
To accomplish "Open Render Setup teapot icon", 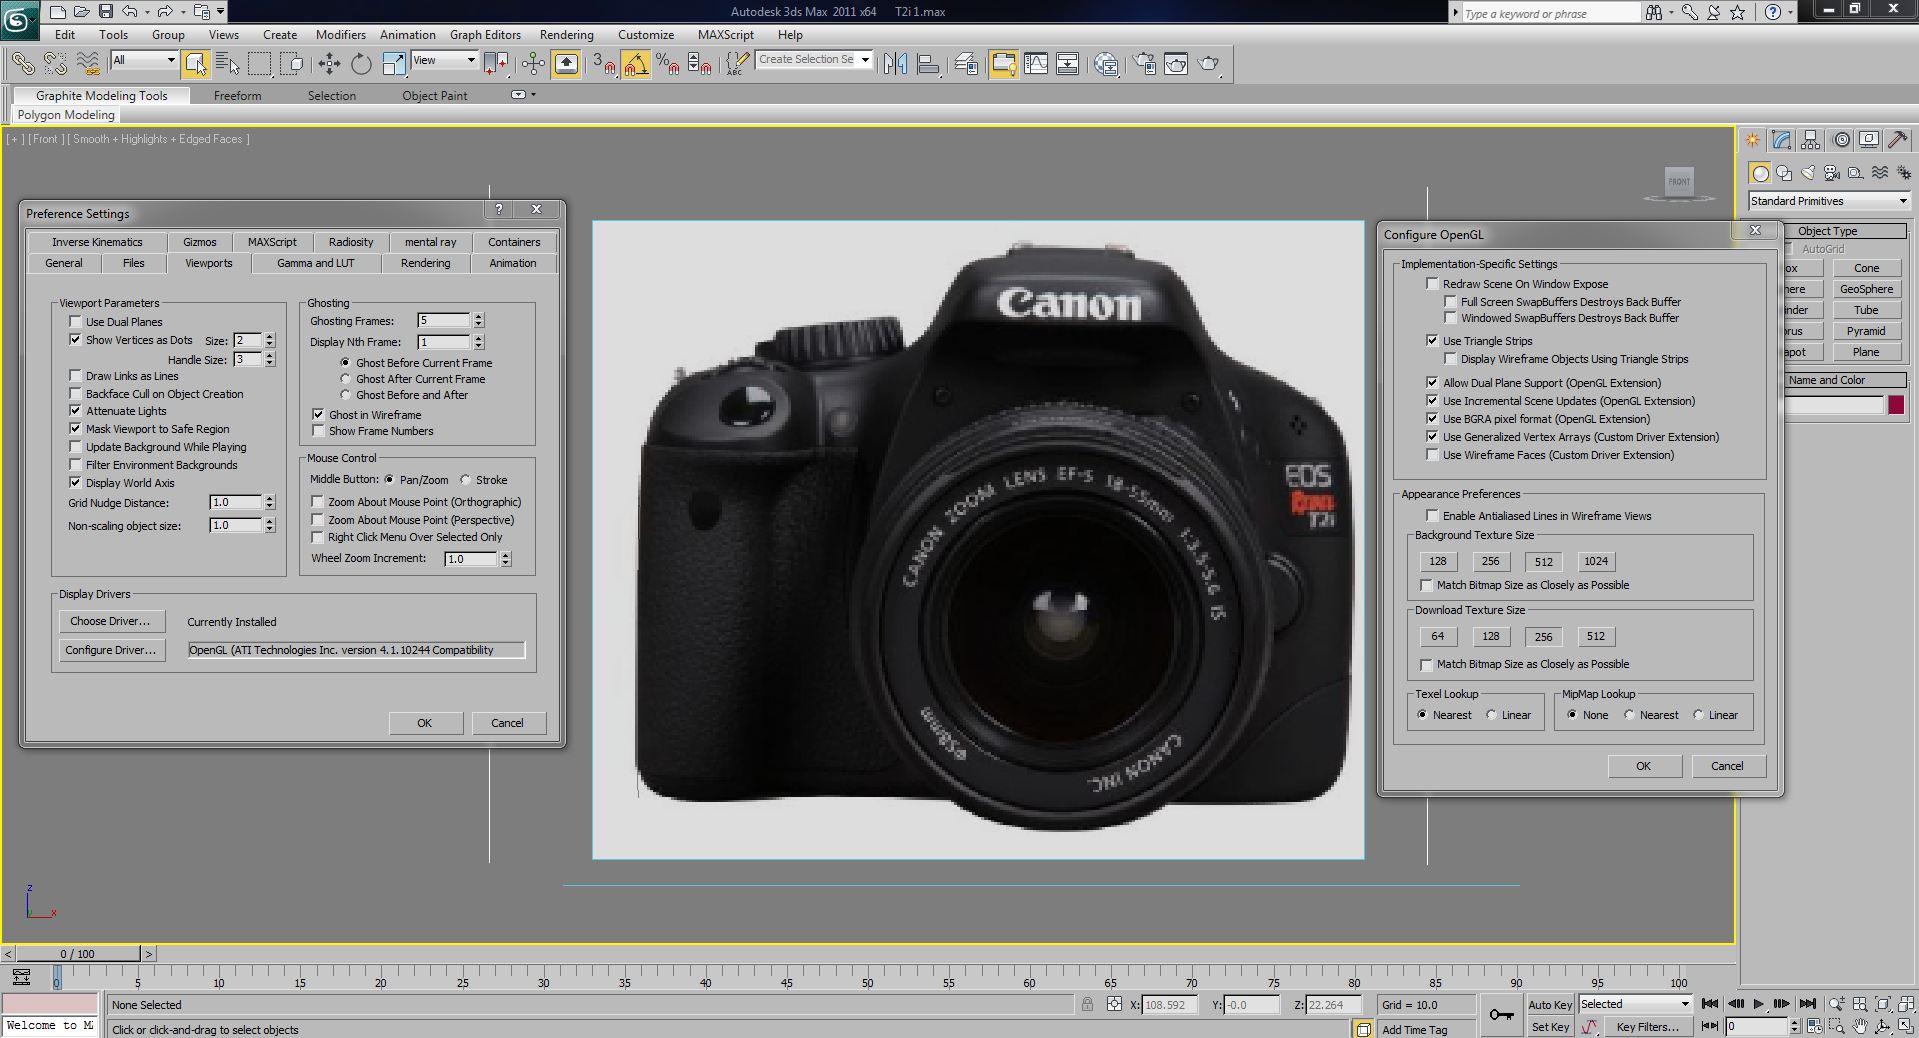I will pyautogui.click(x=1145, y=64).
